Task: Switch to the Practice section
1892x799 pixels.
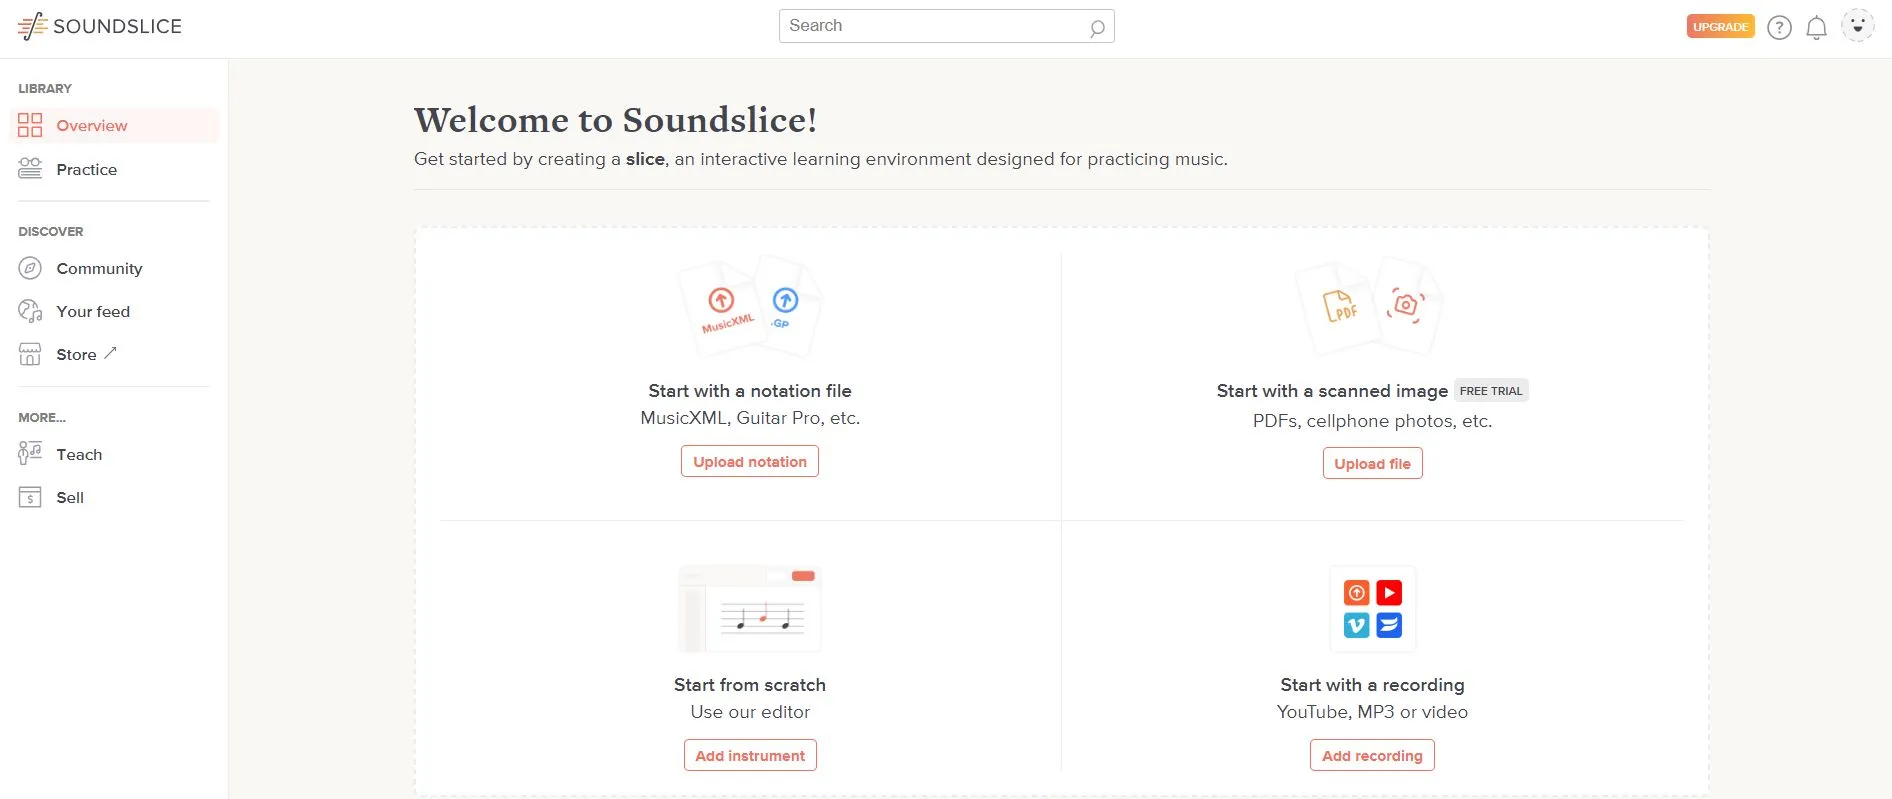Action: pyautogui.click(x=87, y=169)
